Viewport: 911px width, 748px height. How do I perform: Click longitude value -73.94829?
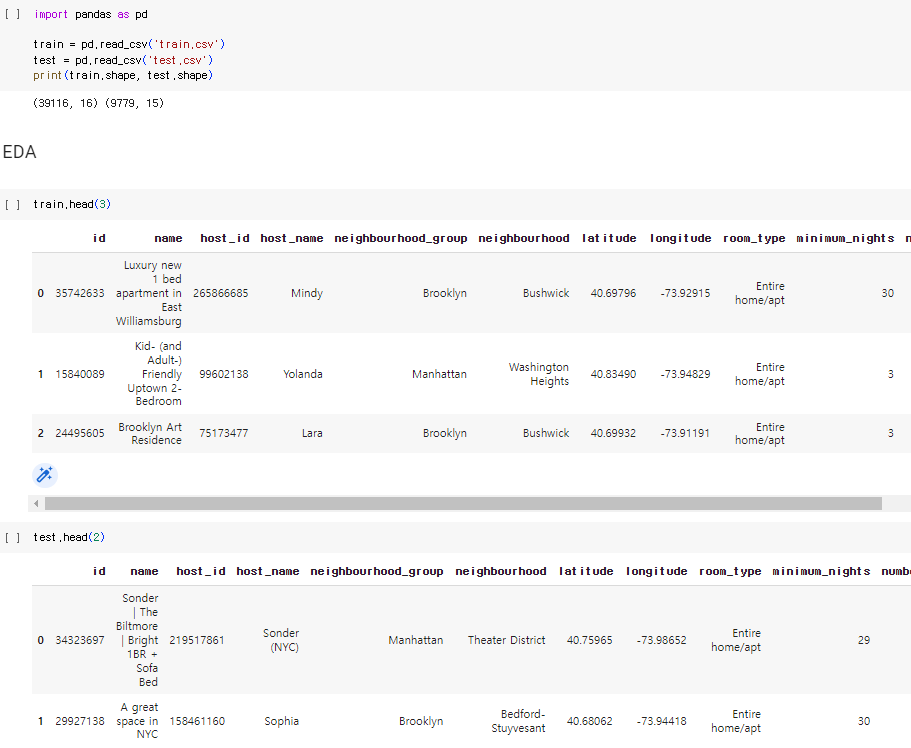(x=685, y=374)
